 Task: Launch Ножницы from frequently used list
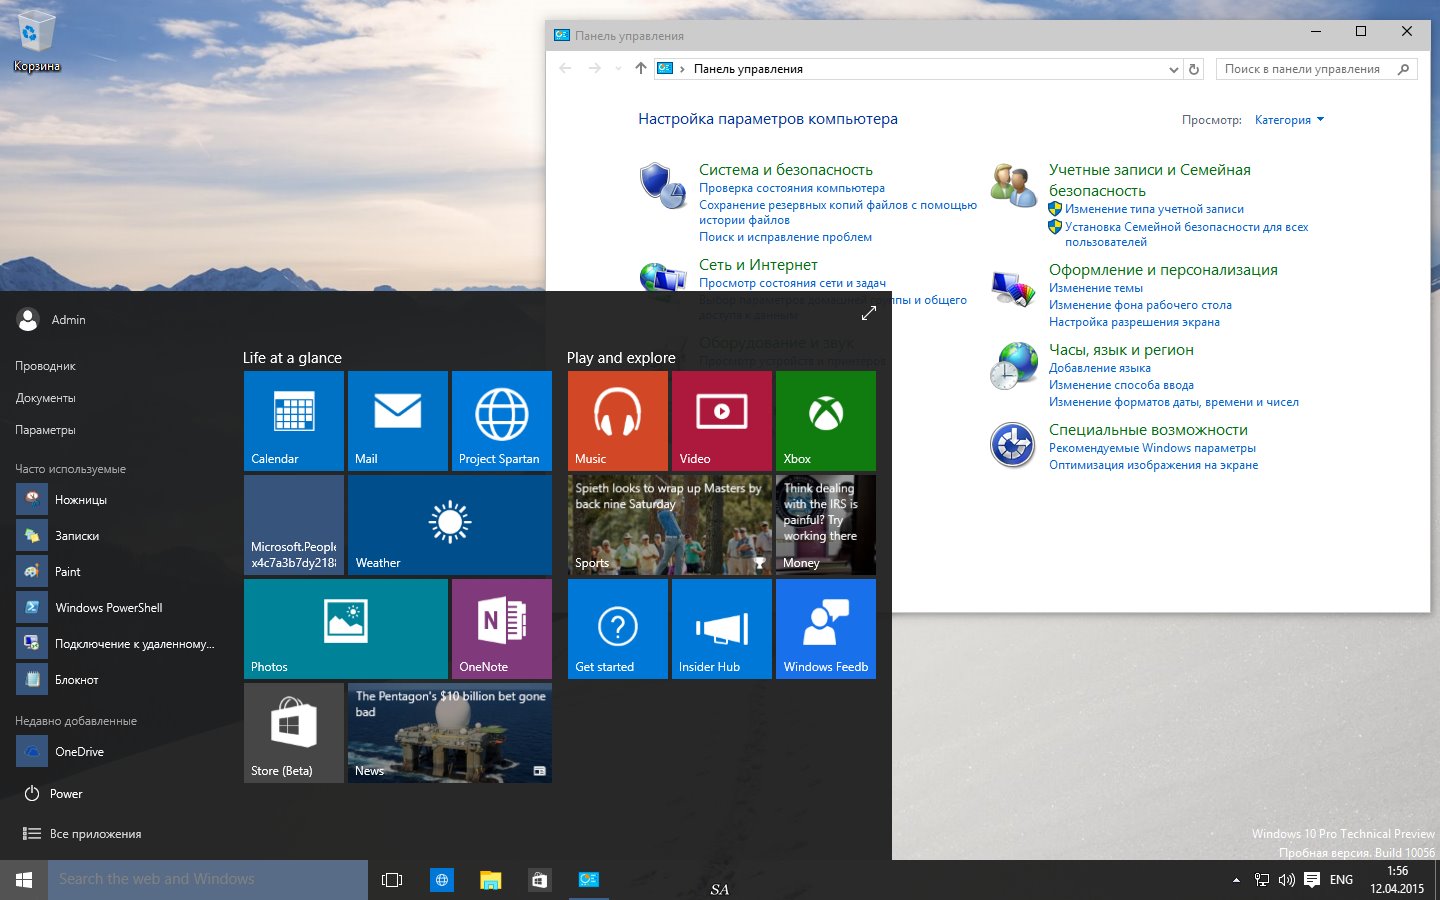click(x=118, y=500)
